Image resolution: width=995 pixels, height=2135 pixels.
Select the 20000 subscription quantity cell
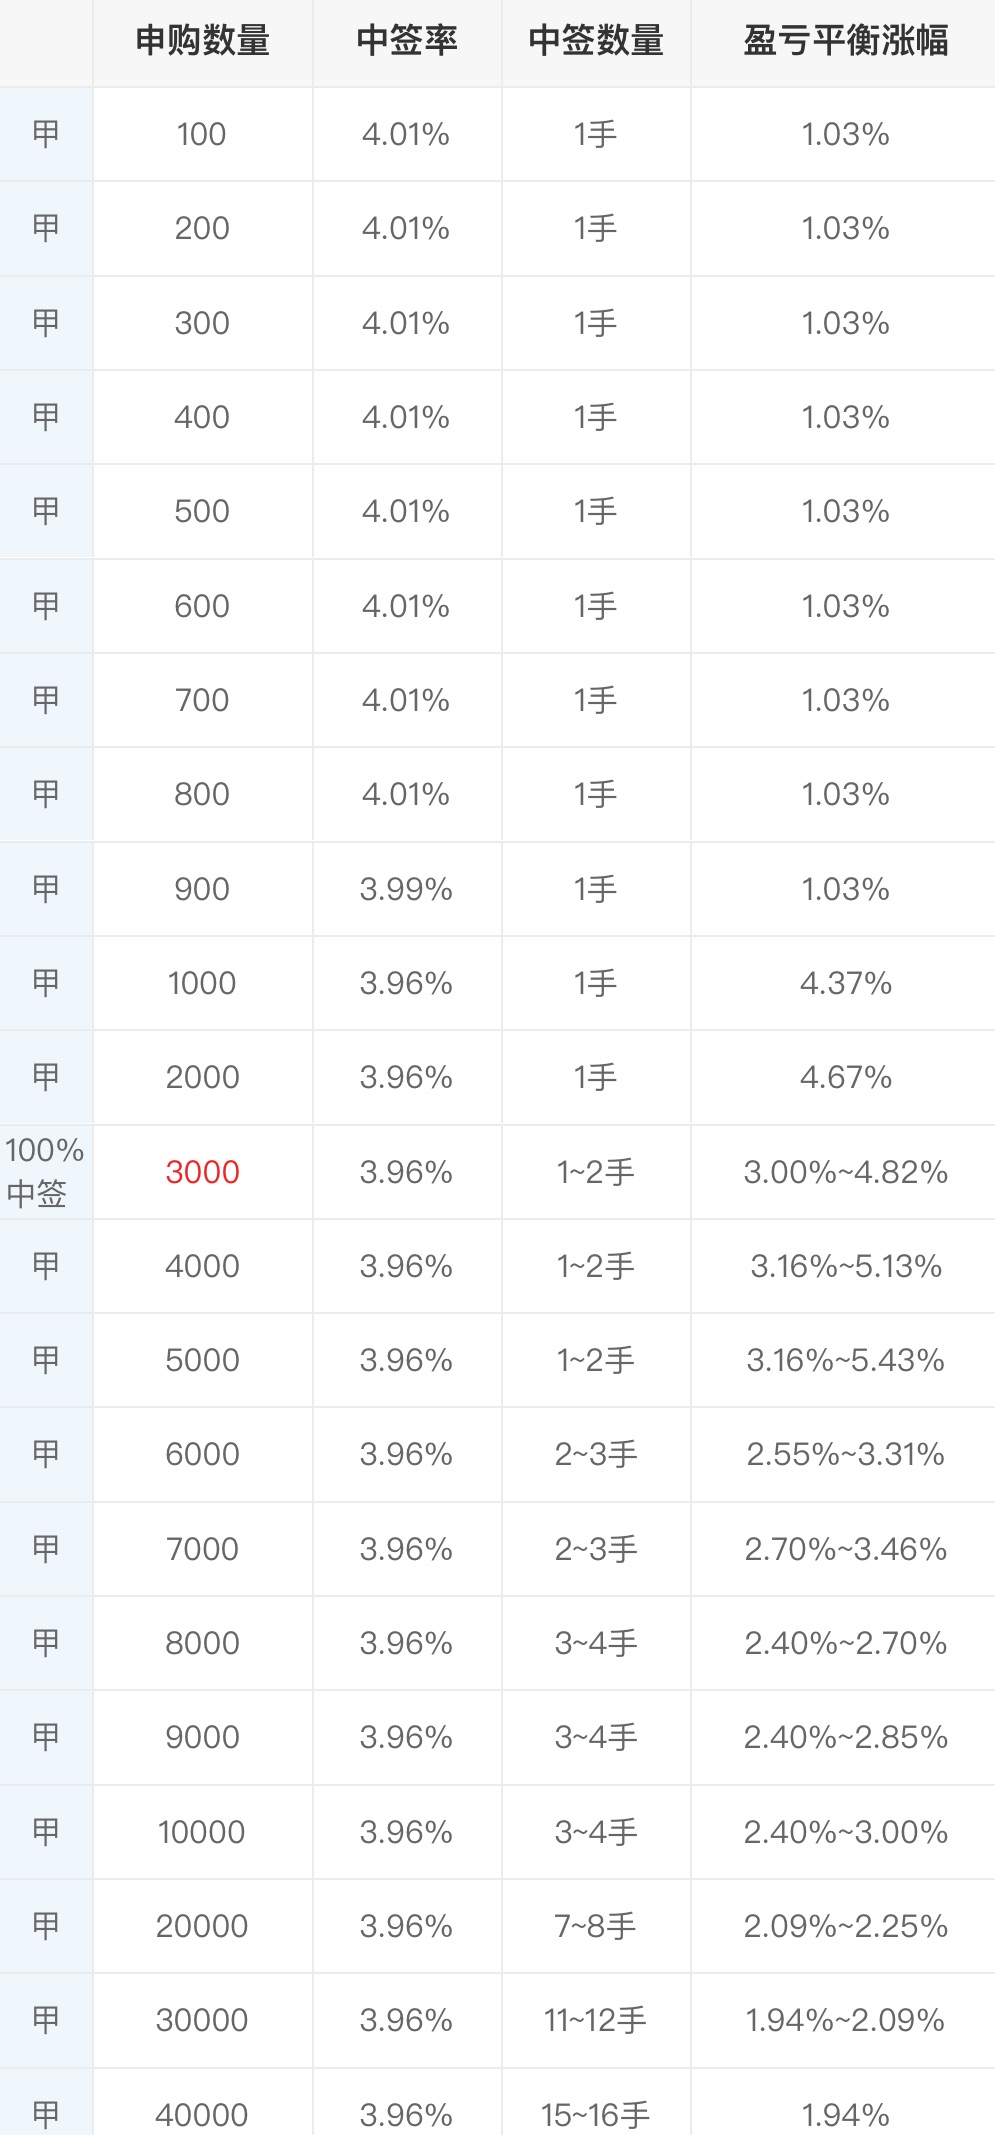tap(202, 1926)
